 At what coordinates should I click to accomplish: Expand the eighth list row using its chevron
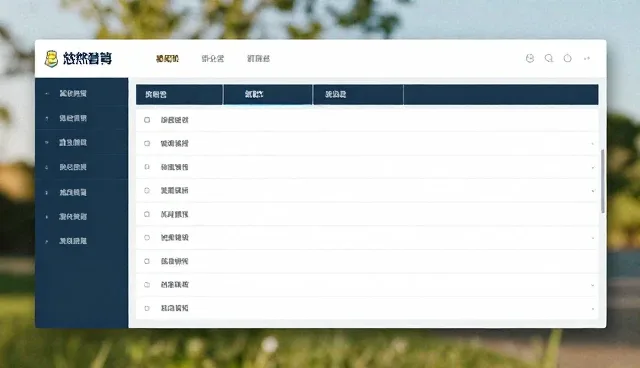(x=593, y=286)
